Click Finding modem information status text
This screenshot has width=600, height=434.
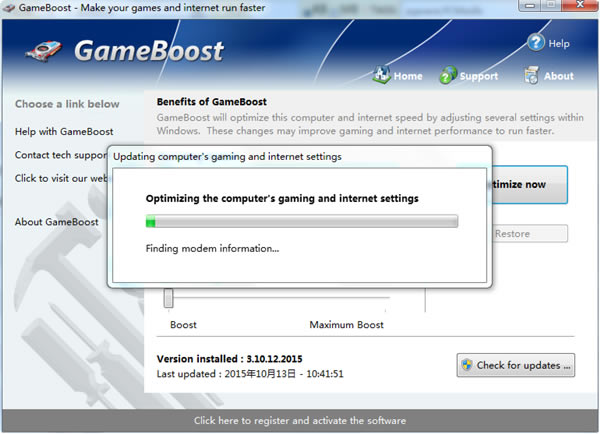tap(212, 248)
